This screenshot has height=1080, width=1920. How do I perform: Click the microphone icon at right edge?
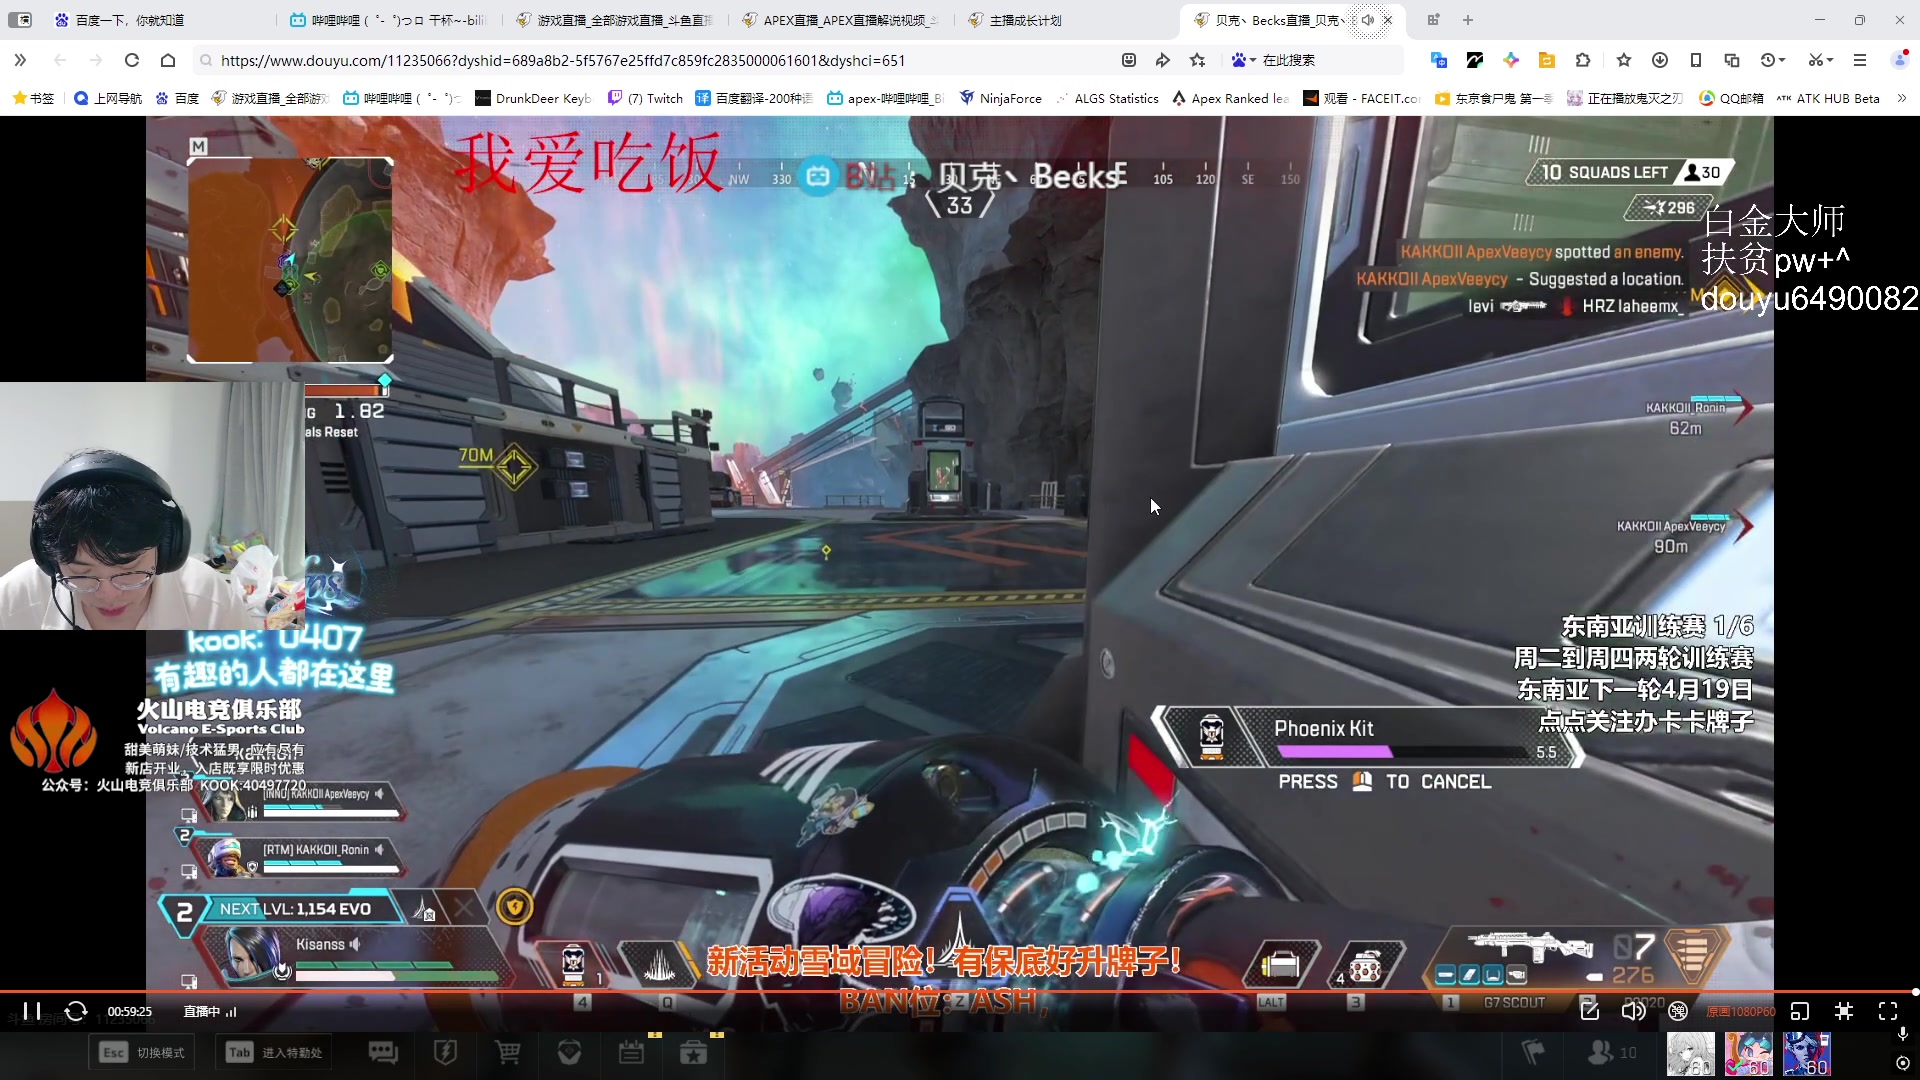tap(1902, 1034)
